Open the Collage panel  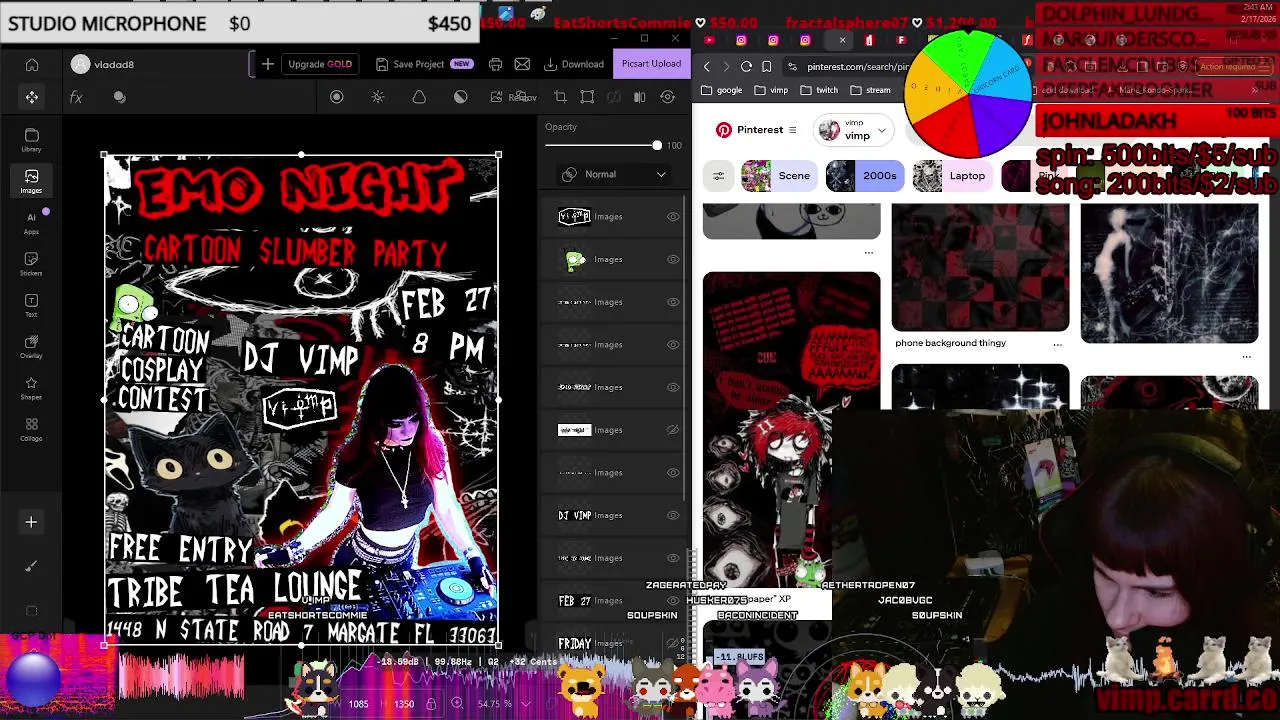pos(31,429)
